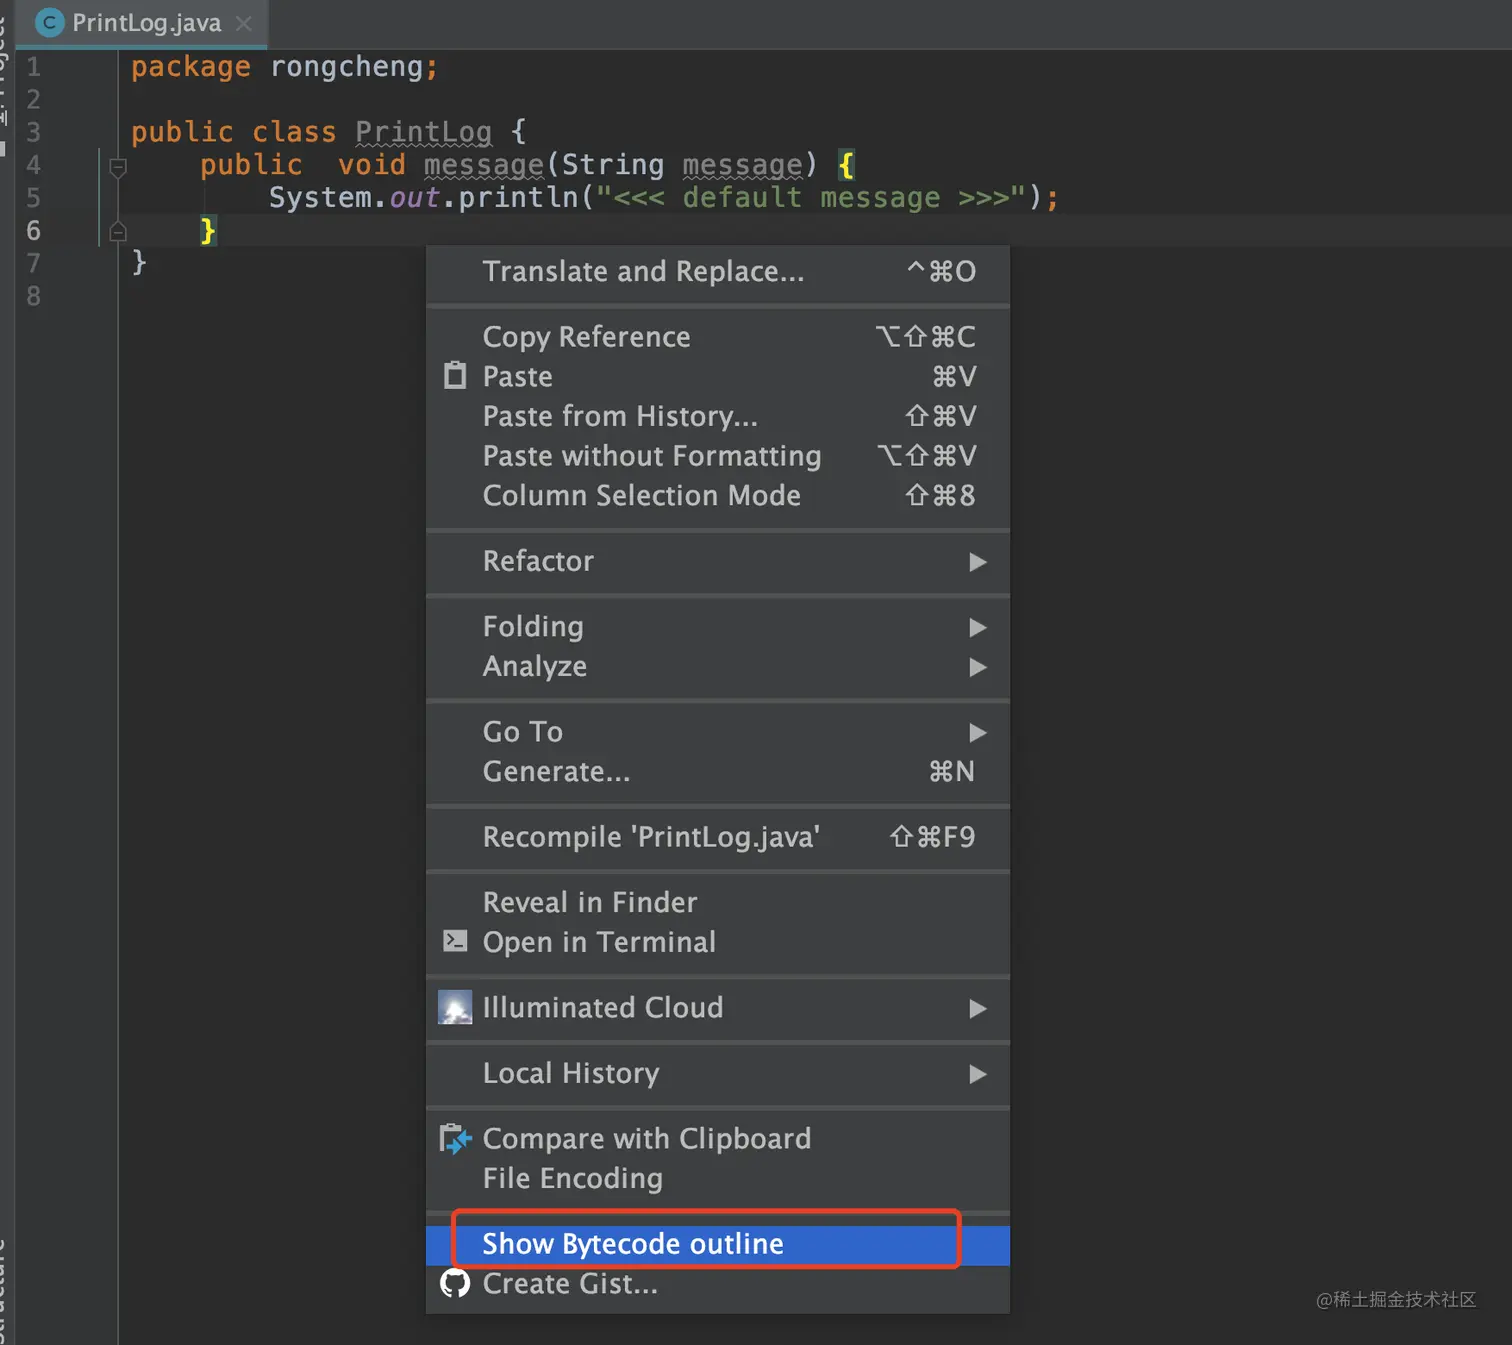This screenshot has width=1512, height=1345.
Task: Click the String parameter type on line 4
Action: click(613, 165)
